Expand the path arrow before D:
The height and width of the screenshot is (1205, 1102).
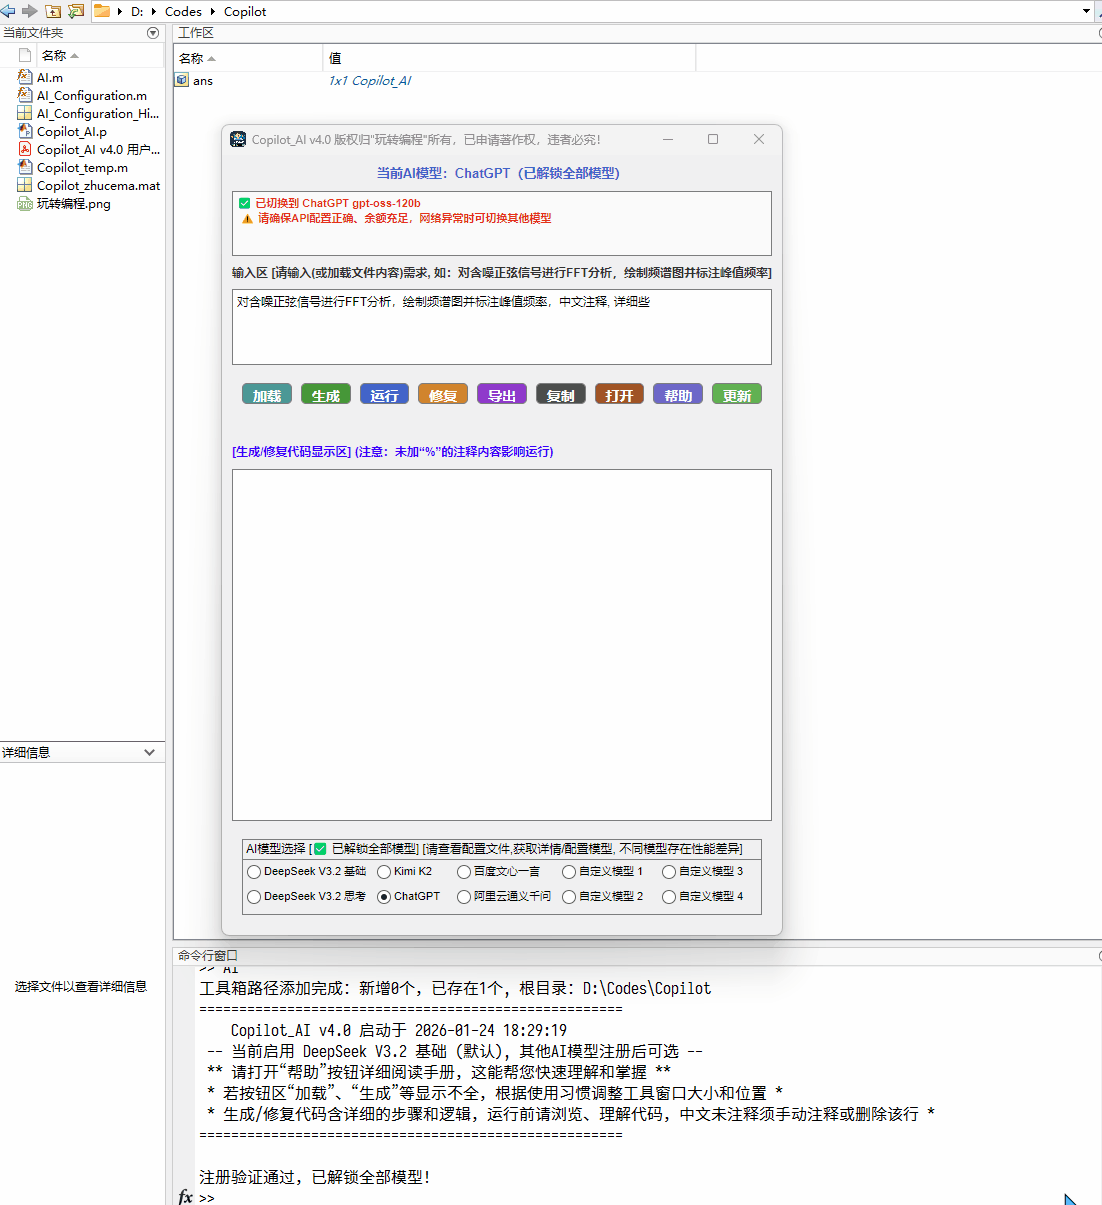tap(120, 11)
